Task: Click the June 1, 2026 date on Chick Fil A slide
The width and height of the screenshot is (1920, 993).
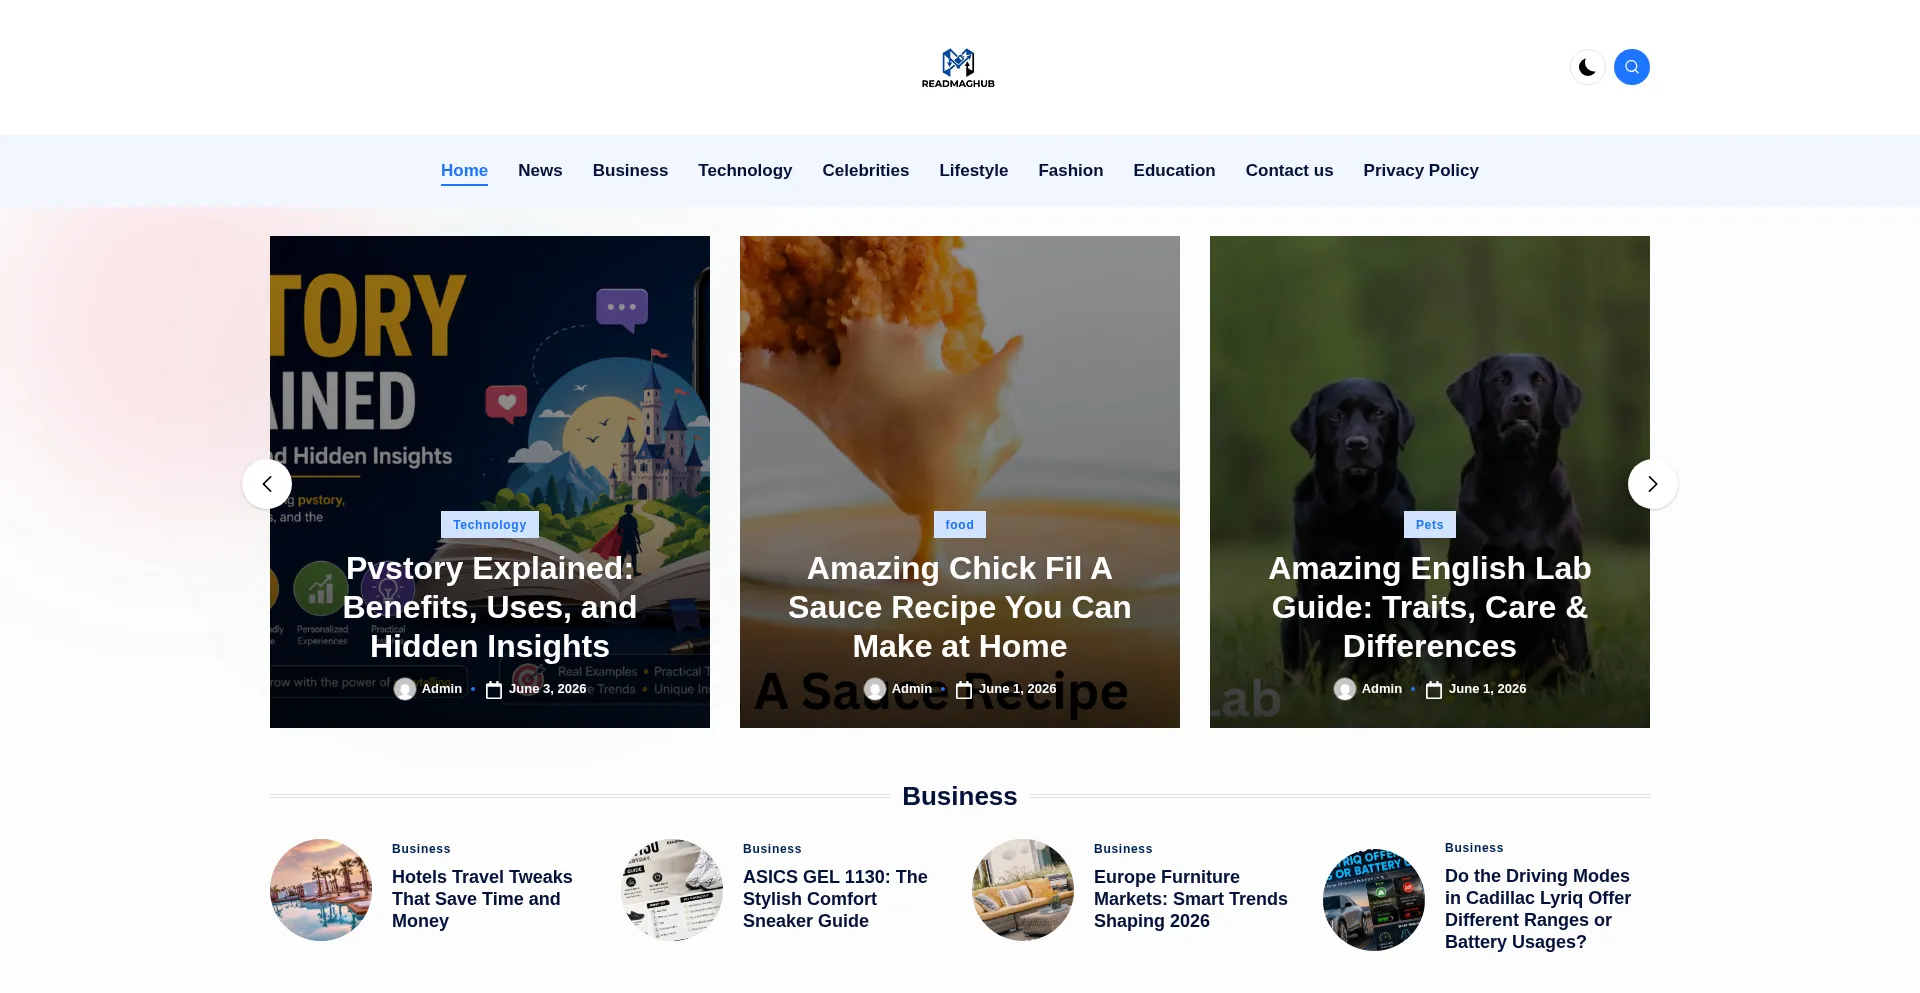Action: point(1018,689)
